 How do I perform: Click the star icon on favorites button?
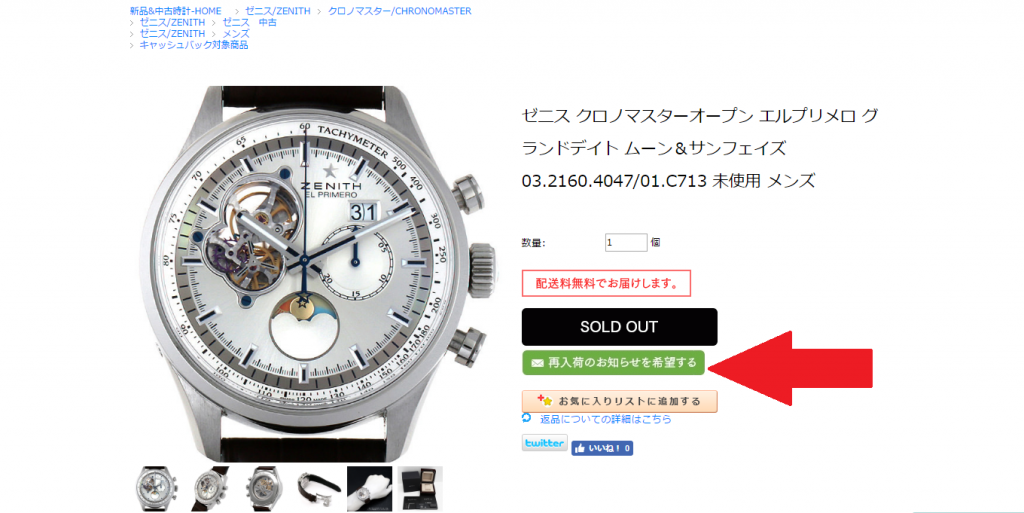tap(545, 400)
